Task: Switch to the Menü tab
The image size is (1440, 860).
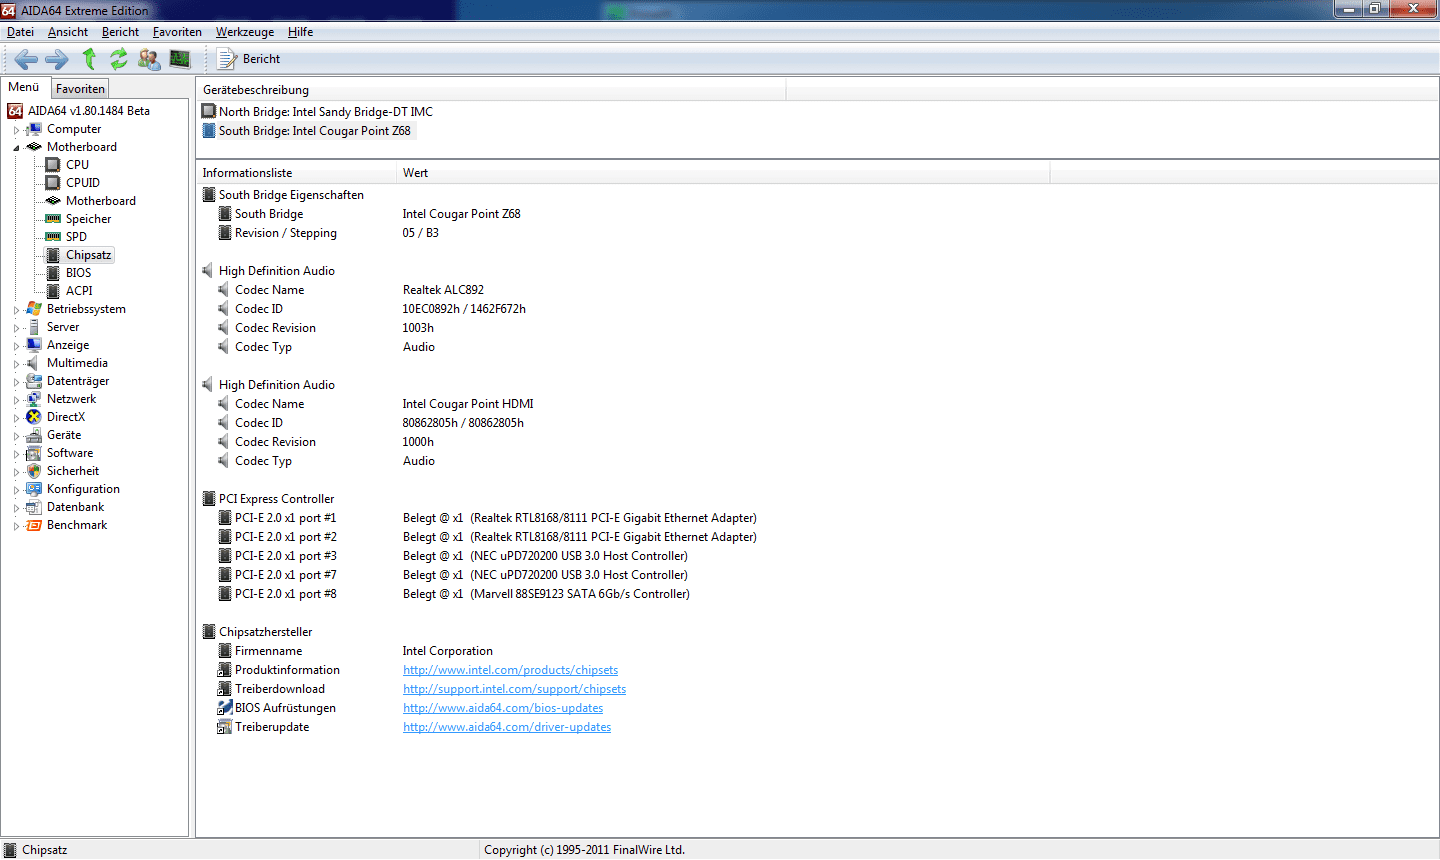Action: click(24, 87)
